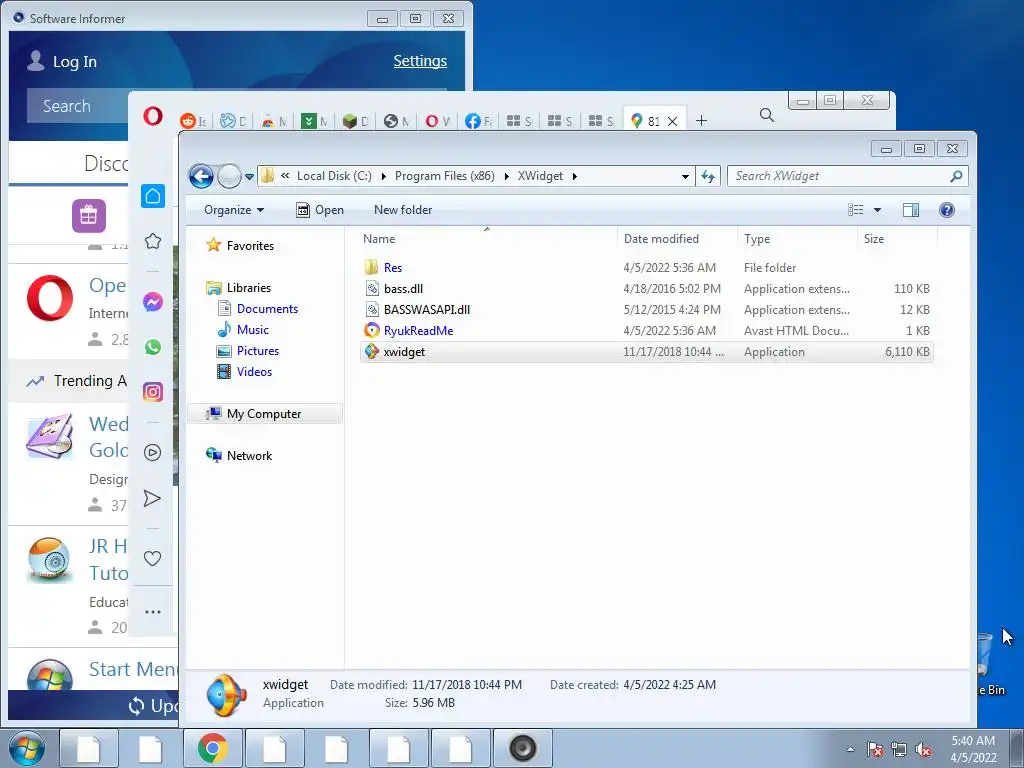Select the RyukReadMe file
Screen dimensions: 1024x768
coord(646,330)
